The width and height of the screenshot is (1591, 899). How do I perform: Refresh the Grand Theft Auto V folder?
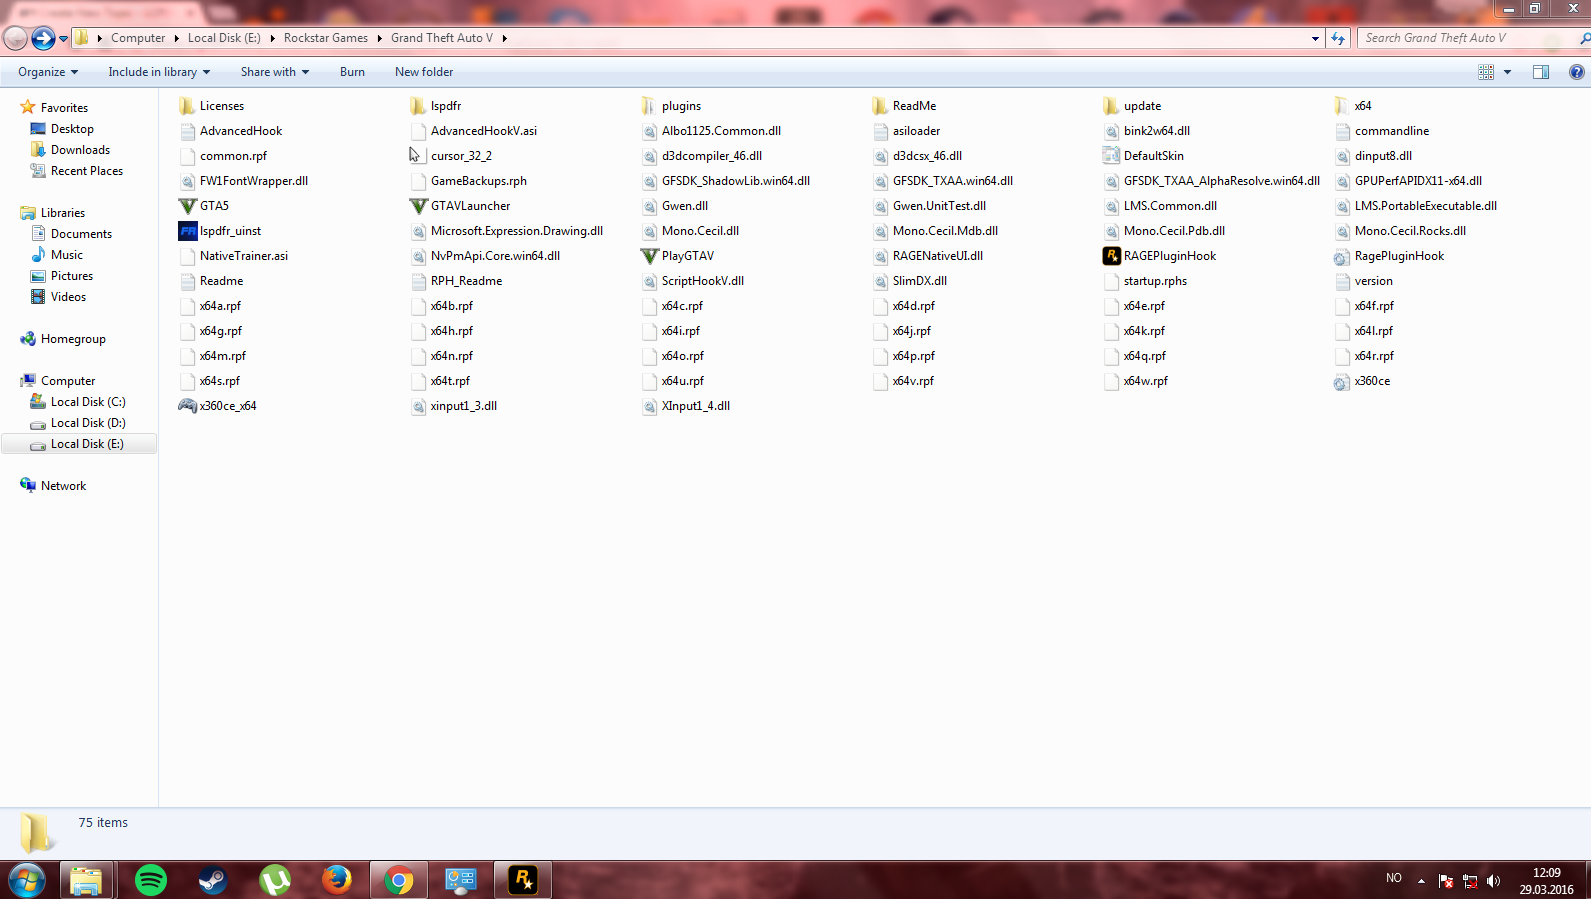point(1338,38)
